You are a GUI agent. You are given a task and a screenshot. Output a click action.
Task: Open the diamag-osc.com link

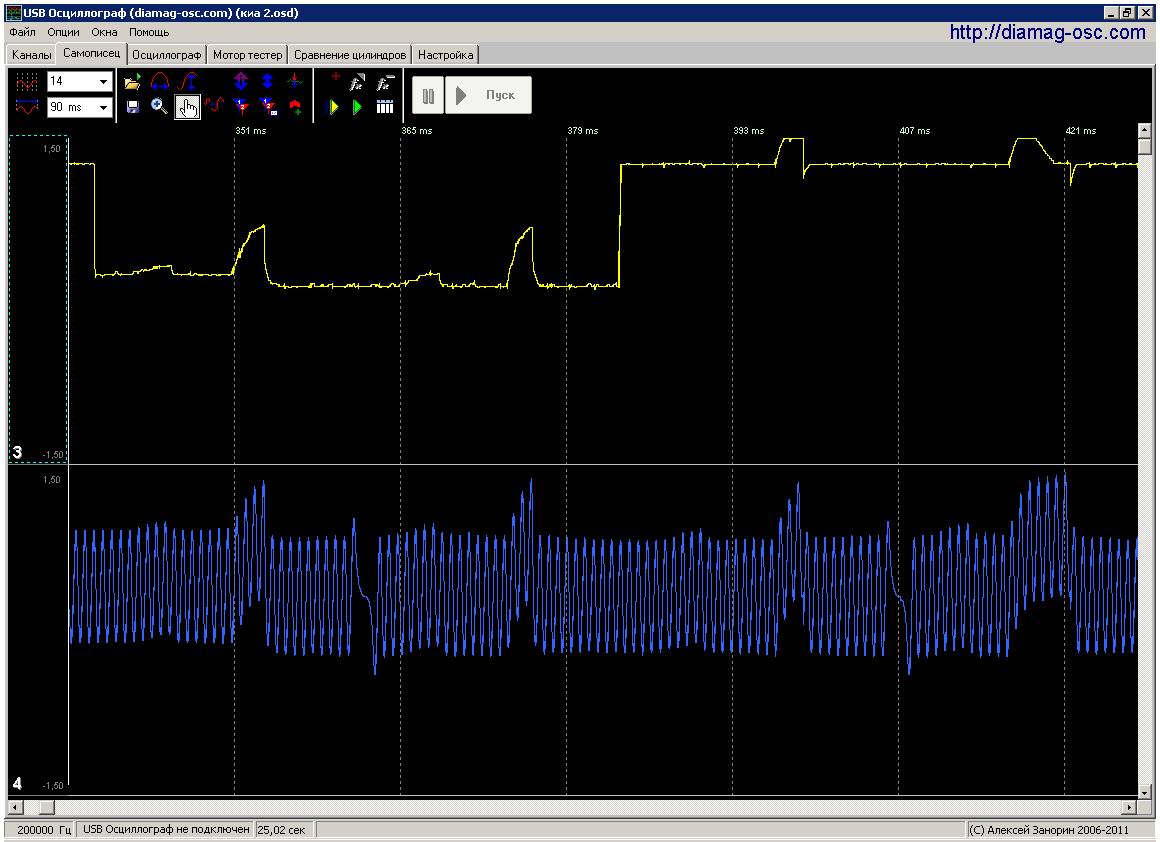click(x=1048, y=33)
